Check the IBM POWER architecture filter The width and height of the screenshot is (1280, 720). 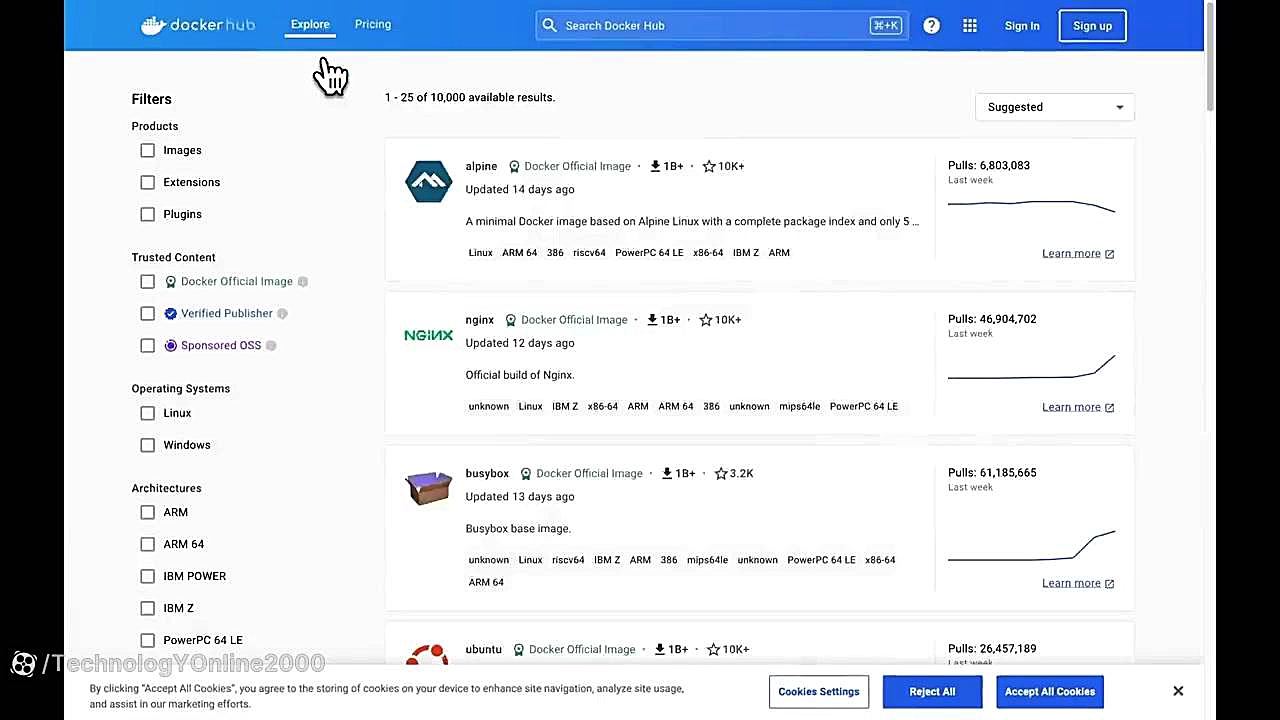pos(148,576)
